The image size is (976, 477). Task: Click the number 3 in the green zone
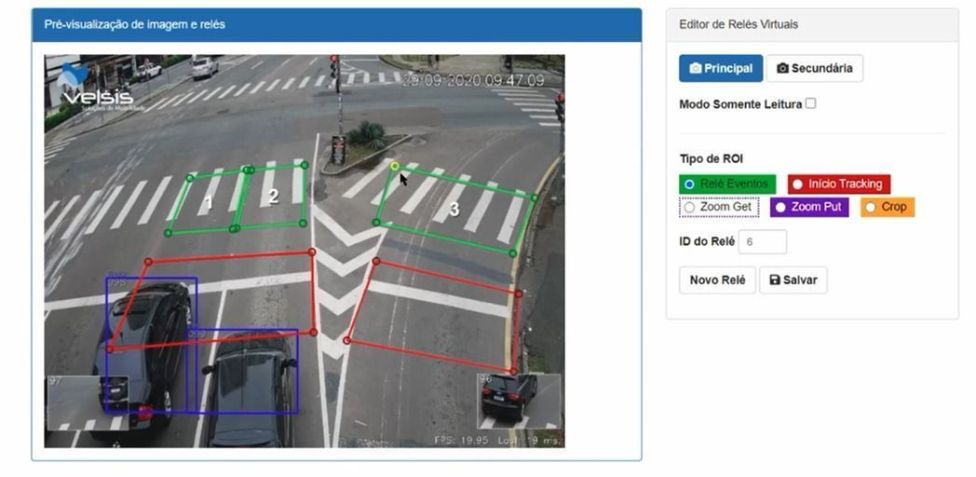click(454, 209)
